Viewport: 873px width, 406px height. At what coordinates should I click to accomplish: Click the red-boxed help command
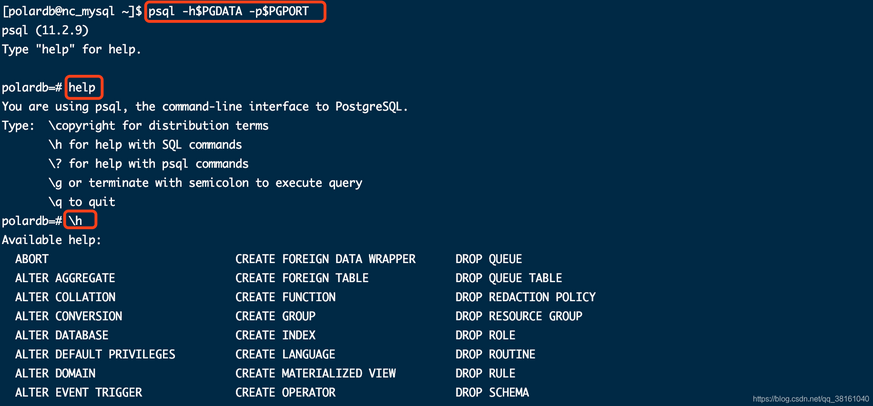click(x=83, y=88)
